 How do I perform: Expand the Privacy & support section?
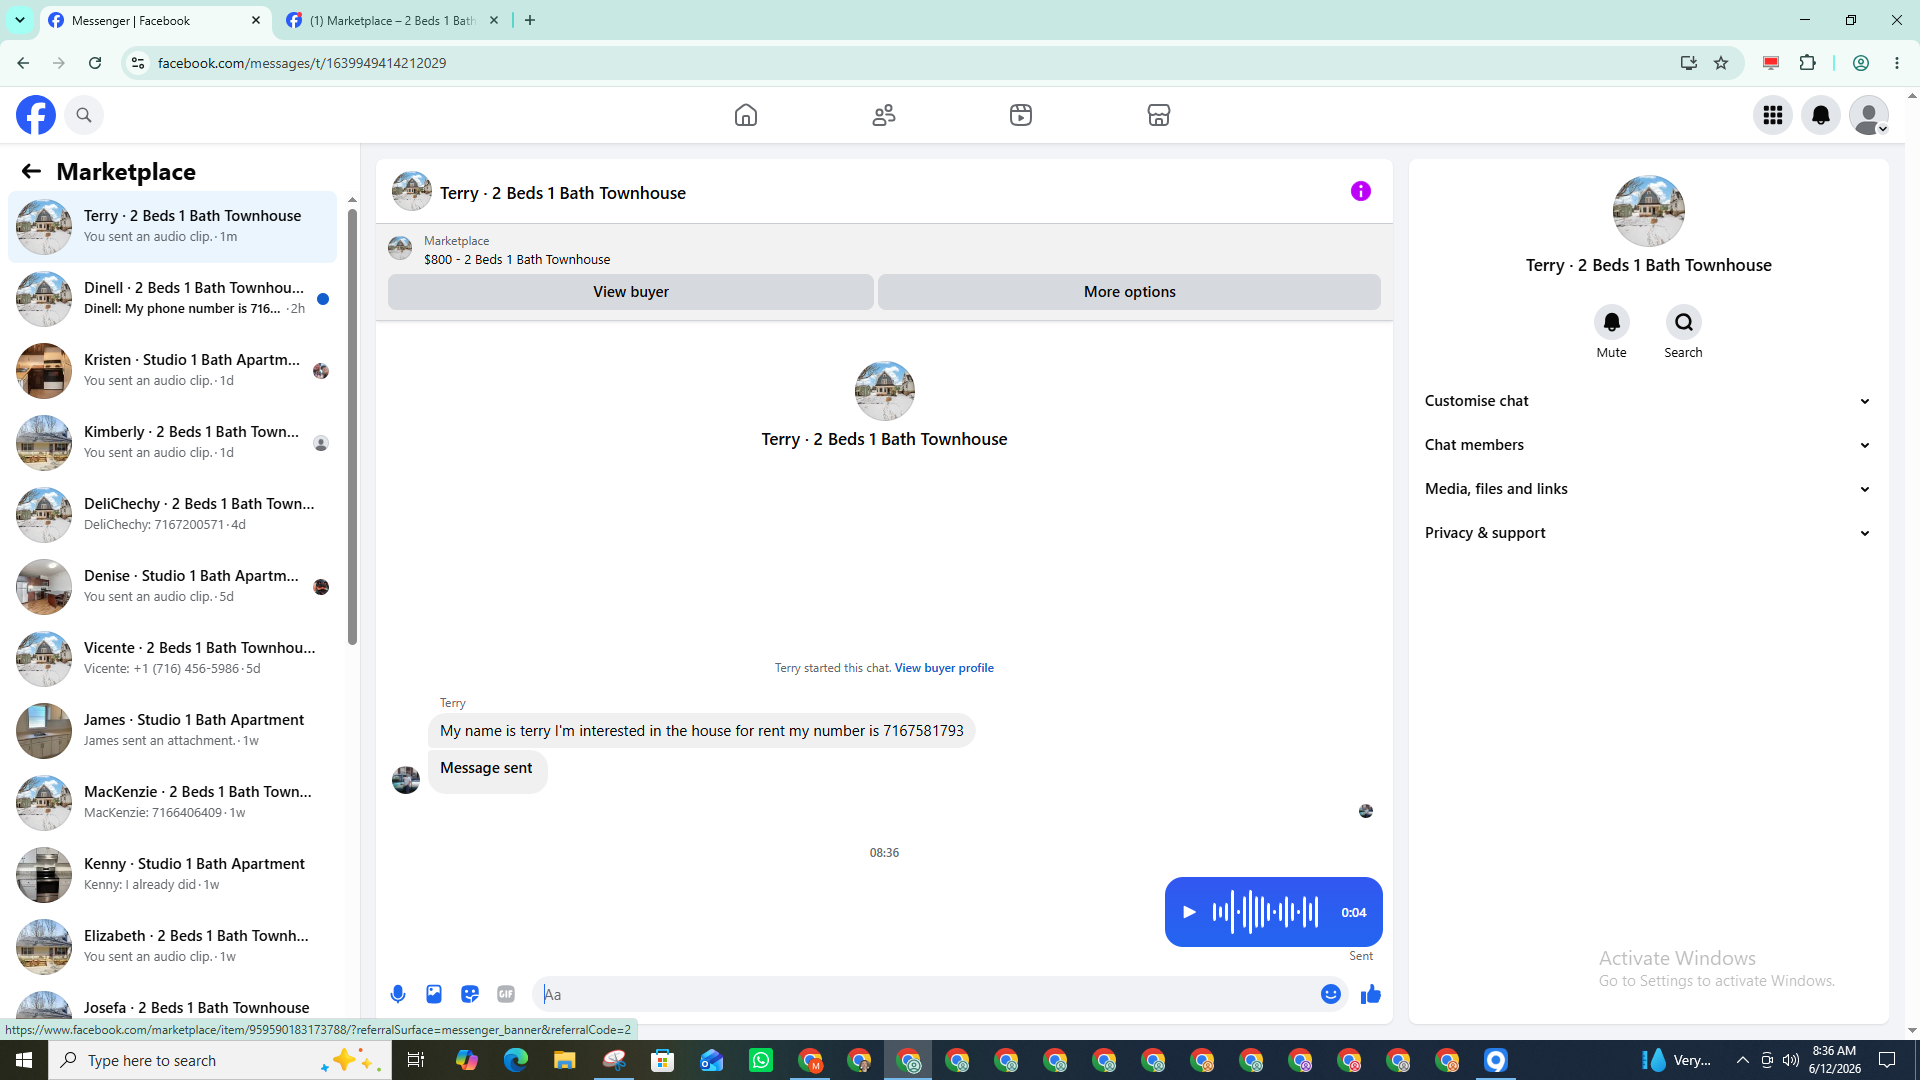1649,533
